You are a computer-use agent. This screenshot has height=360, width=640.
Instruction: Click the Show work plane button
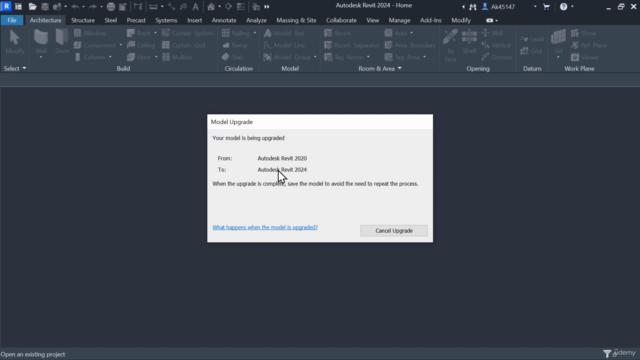584,33
